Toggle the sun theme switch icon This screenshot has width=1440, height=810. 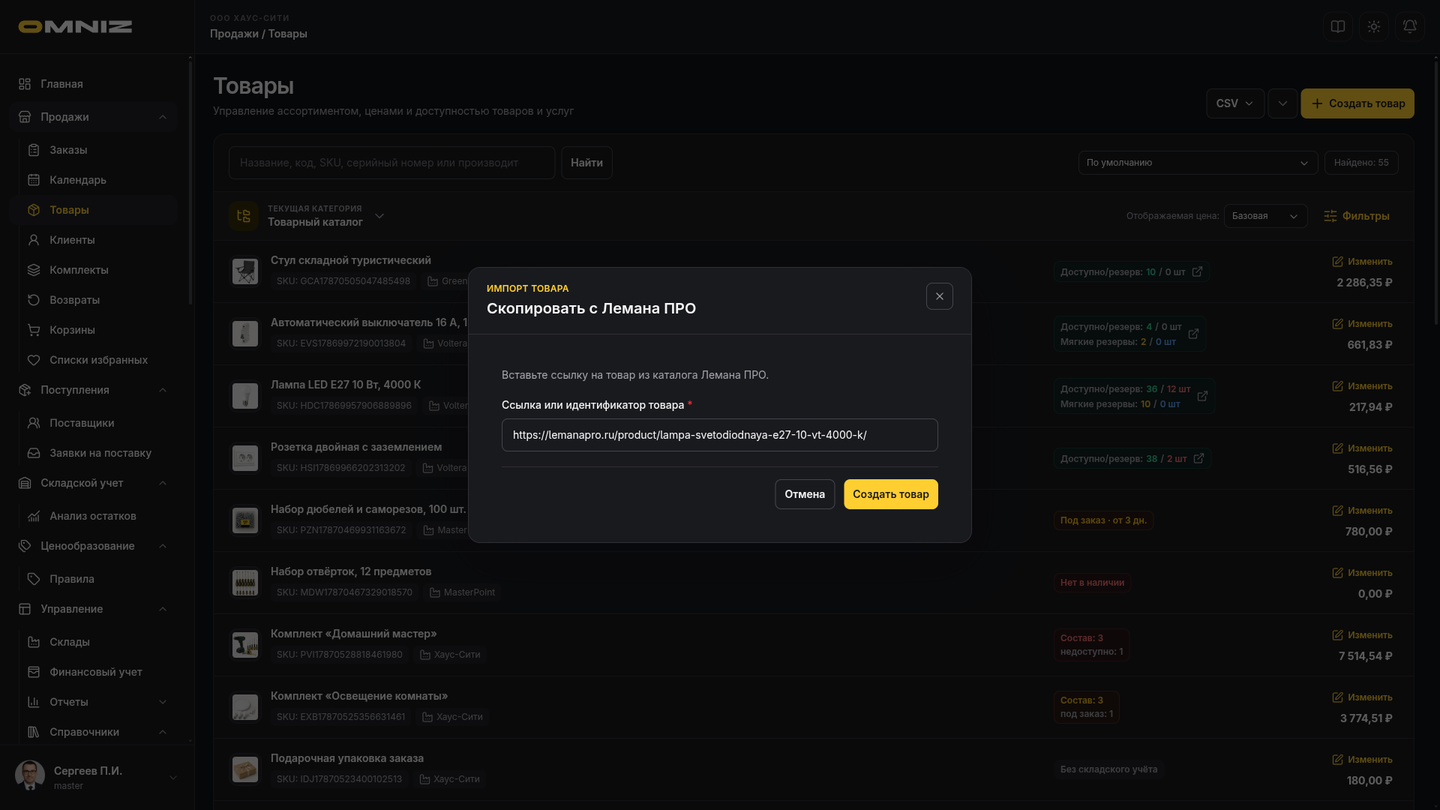1374,27
